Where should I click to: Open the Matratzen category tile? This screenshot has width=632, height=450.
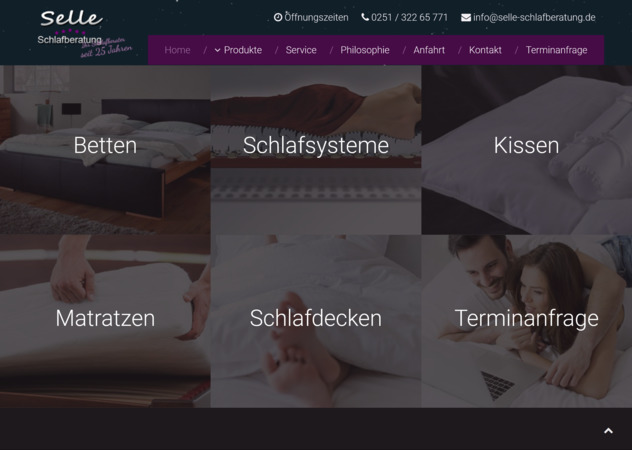(105, 321)
